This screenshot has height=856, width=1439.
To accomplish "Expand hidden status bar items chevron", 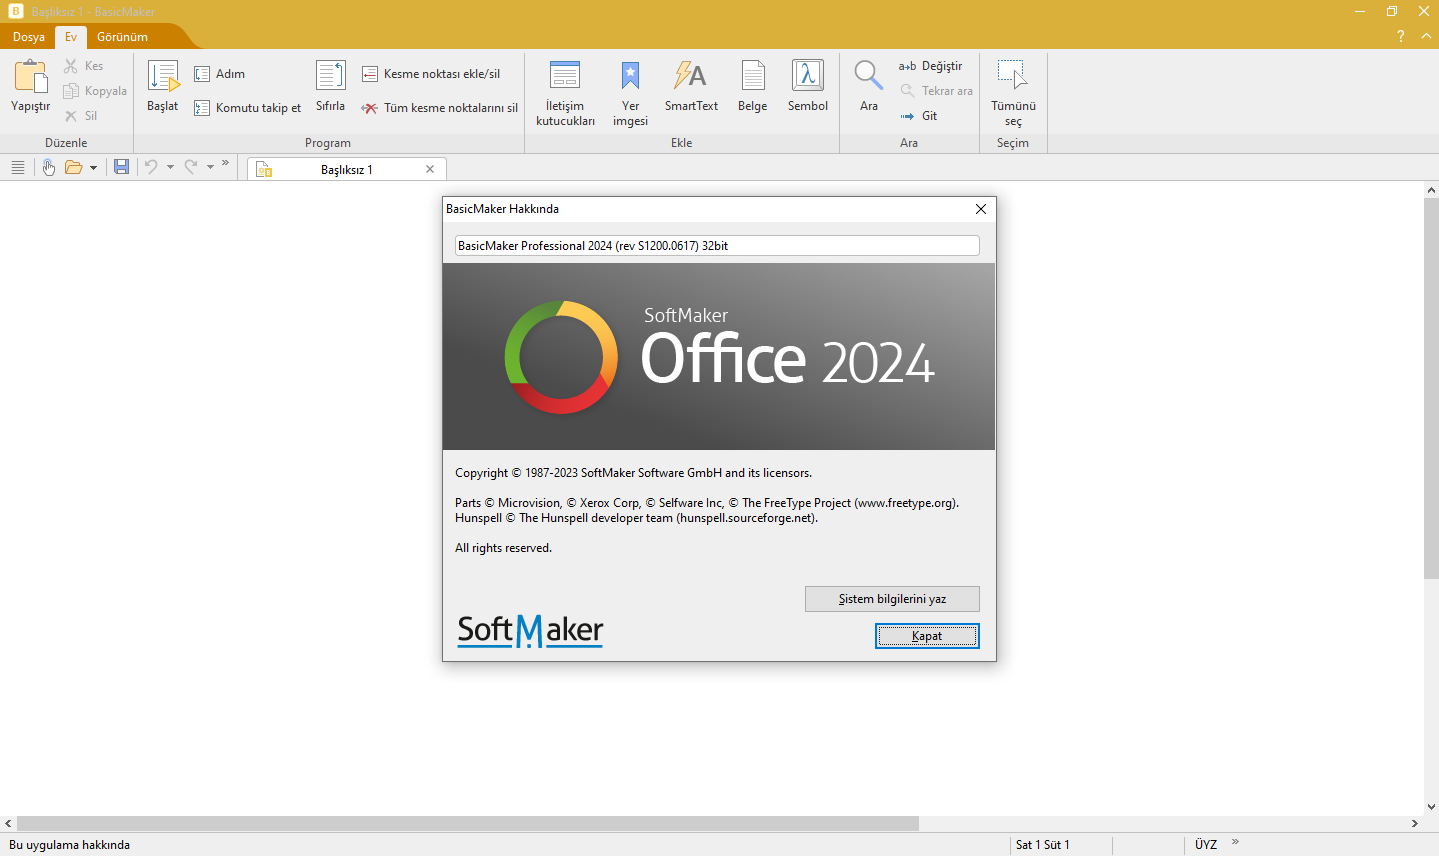I will click(1235, 842).
